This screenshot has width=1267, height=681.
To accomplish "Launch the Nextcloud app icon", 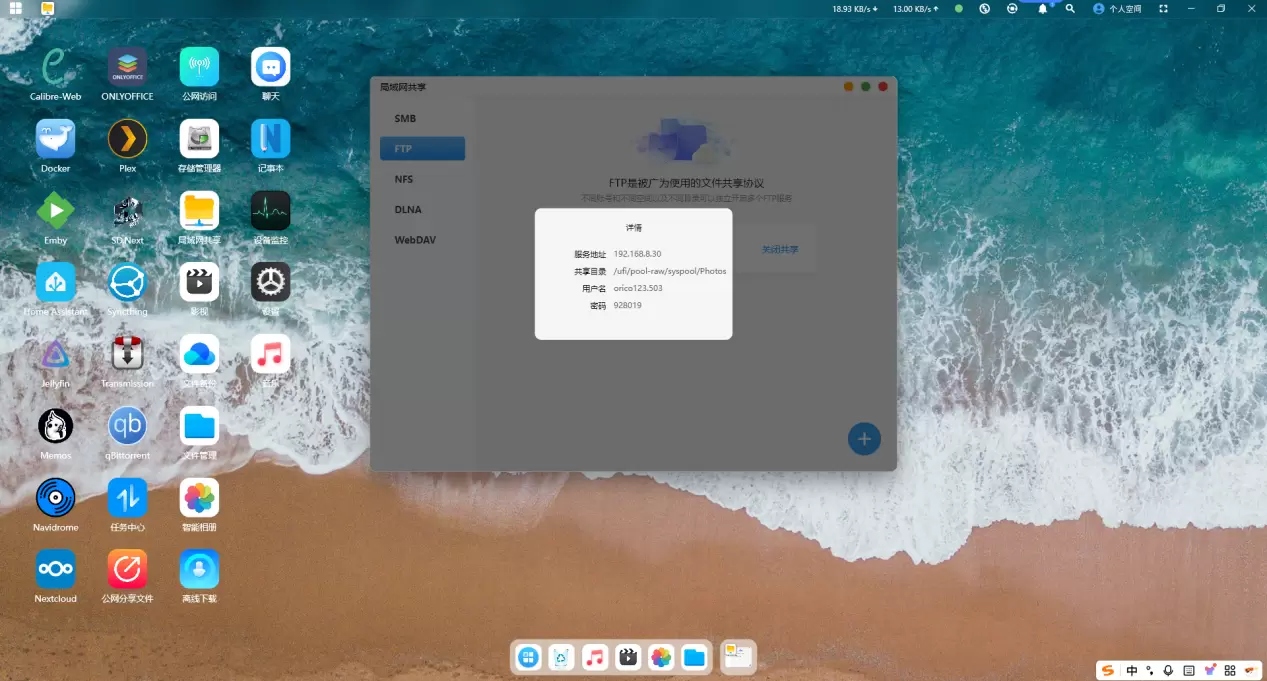I will tap(55, 570).
